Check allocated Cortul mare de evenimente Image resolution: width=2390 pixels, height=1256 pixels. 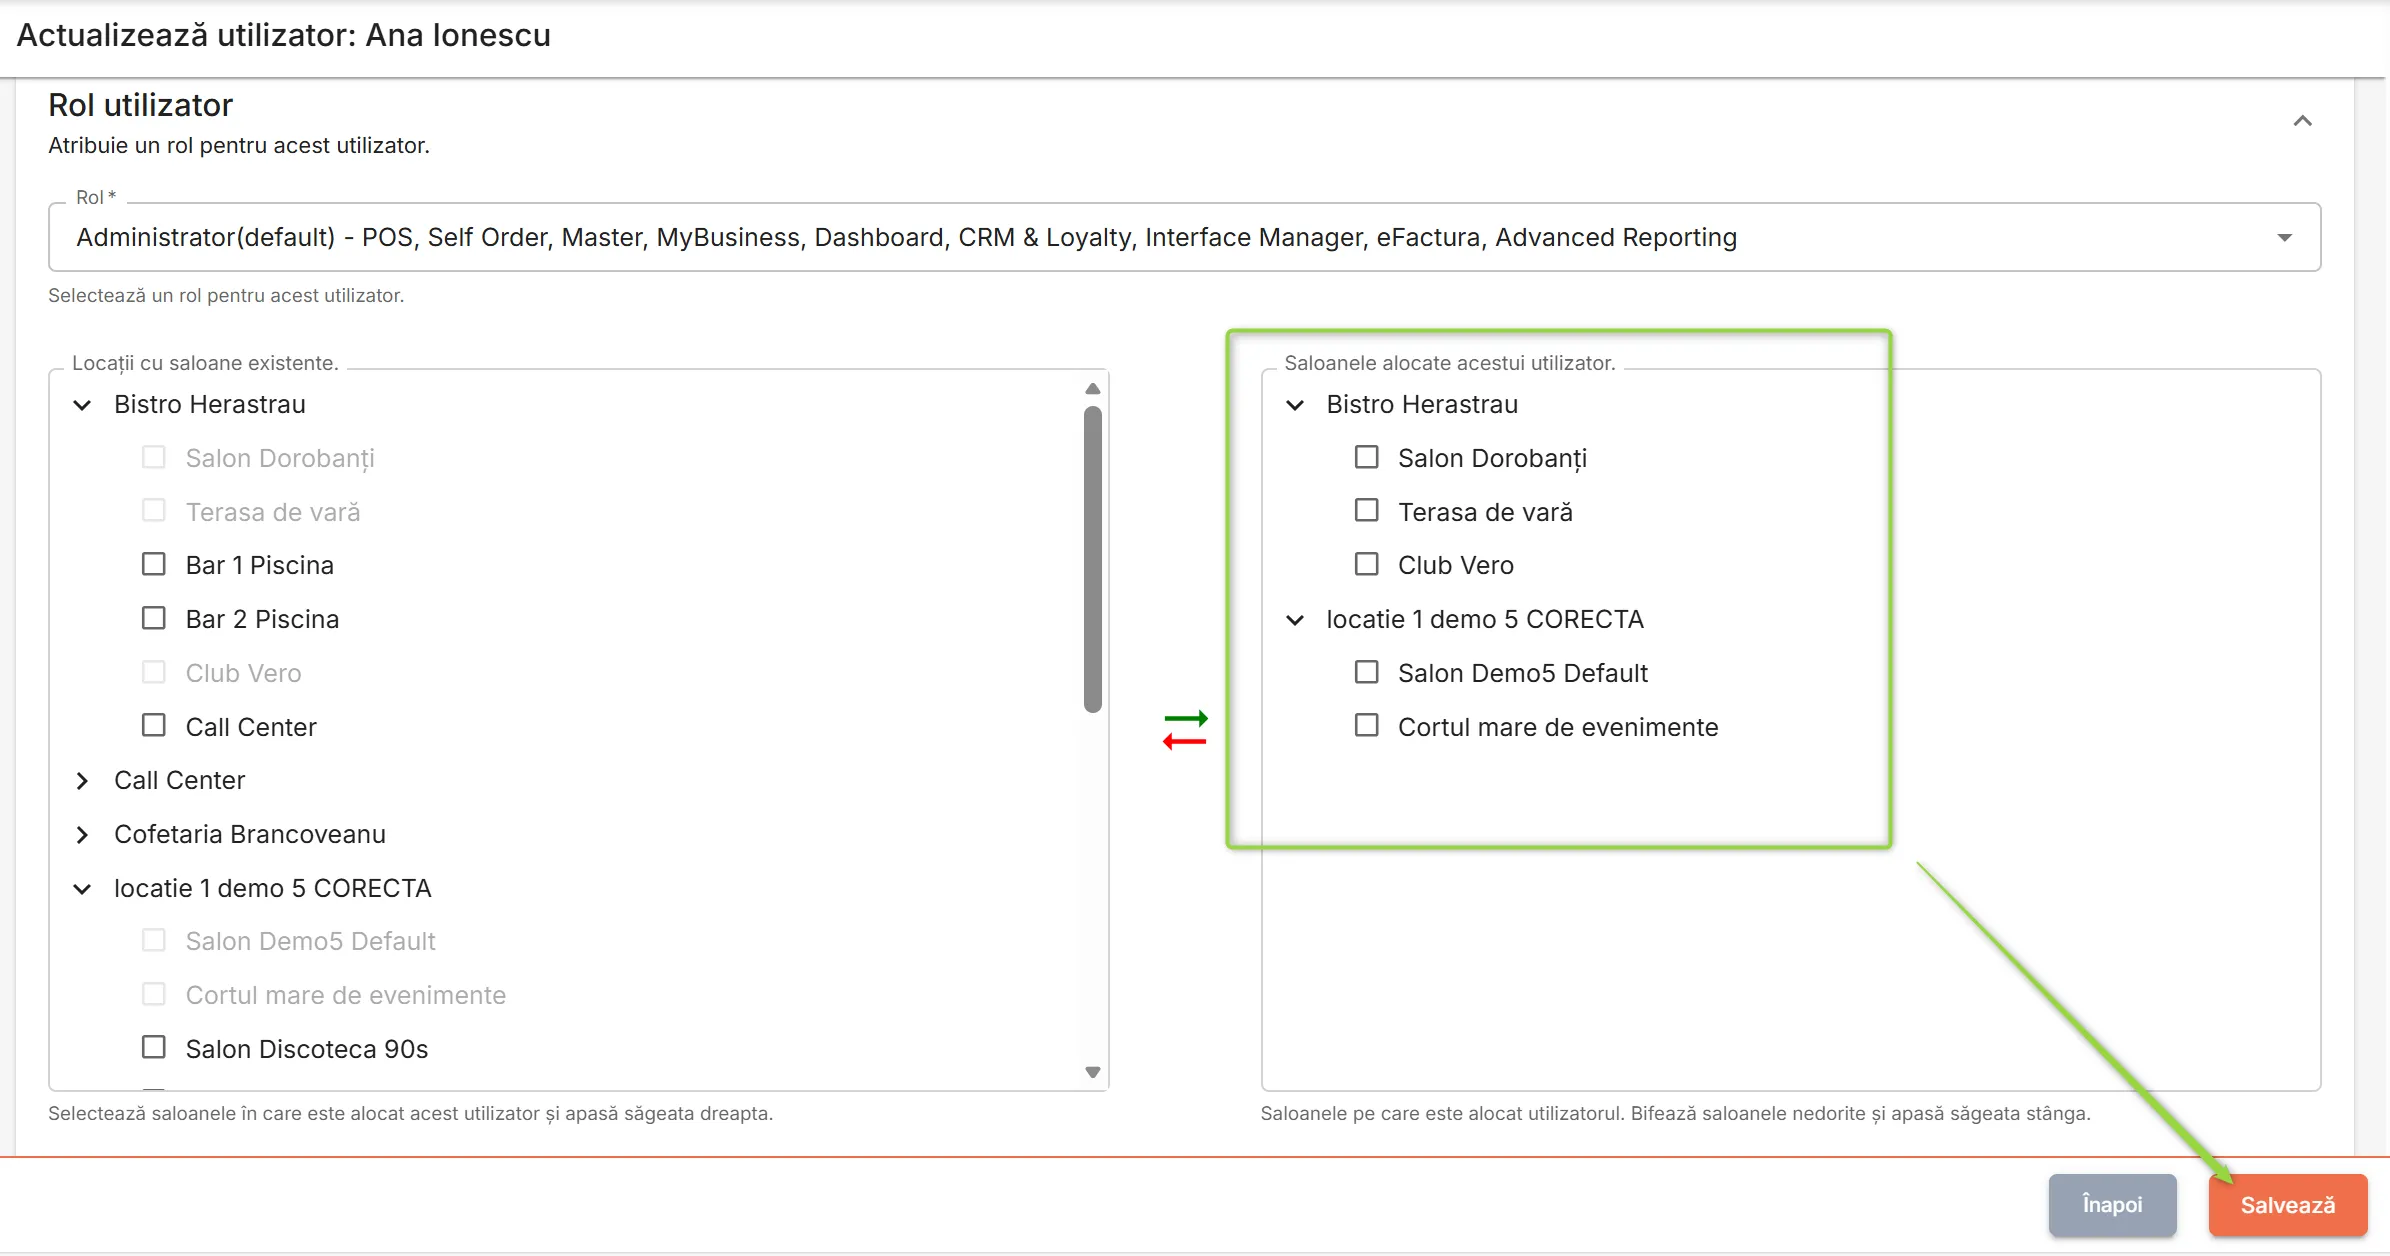pyautogui.click(x=1366, y=725)
